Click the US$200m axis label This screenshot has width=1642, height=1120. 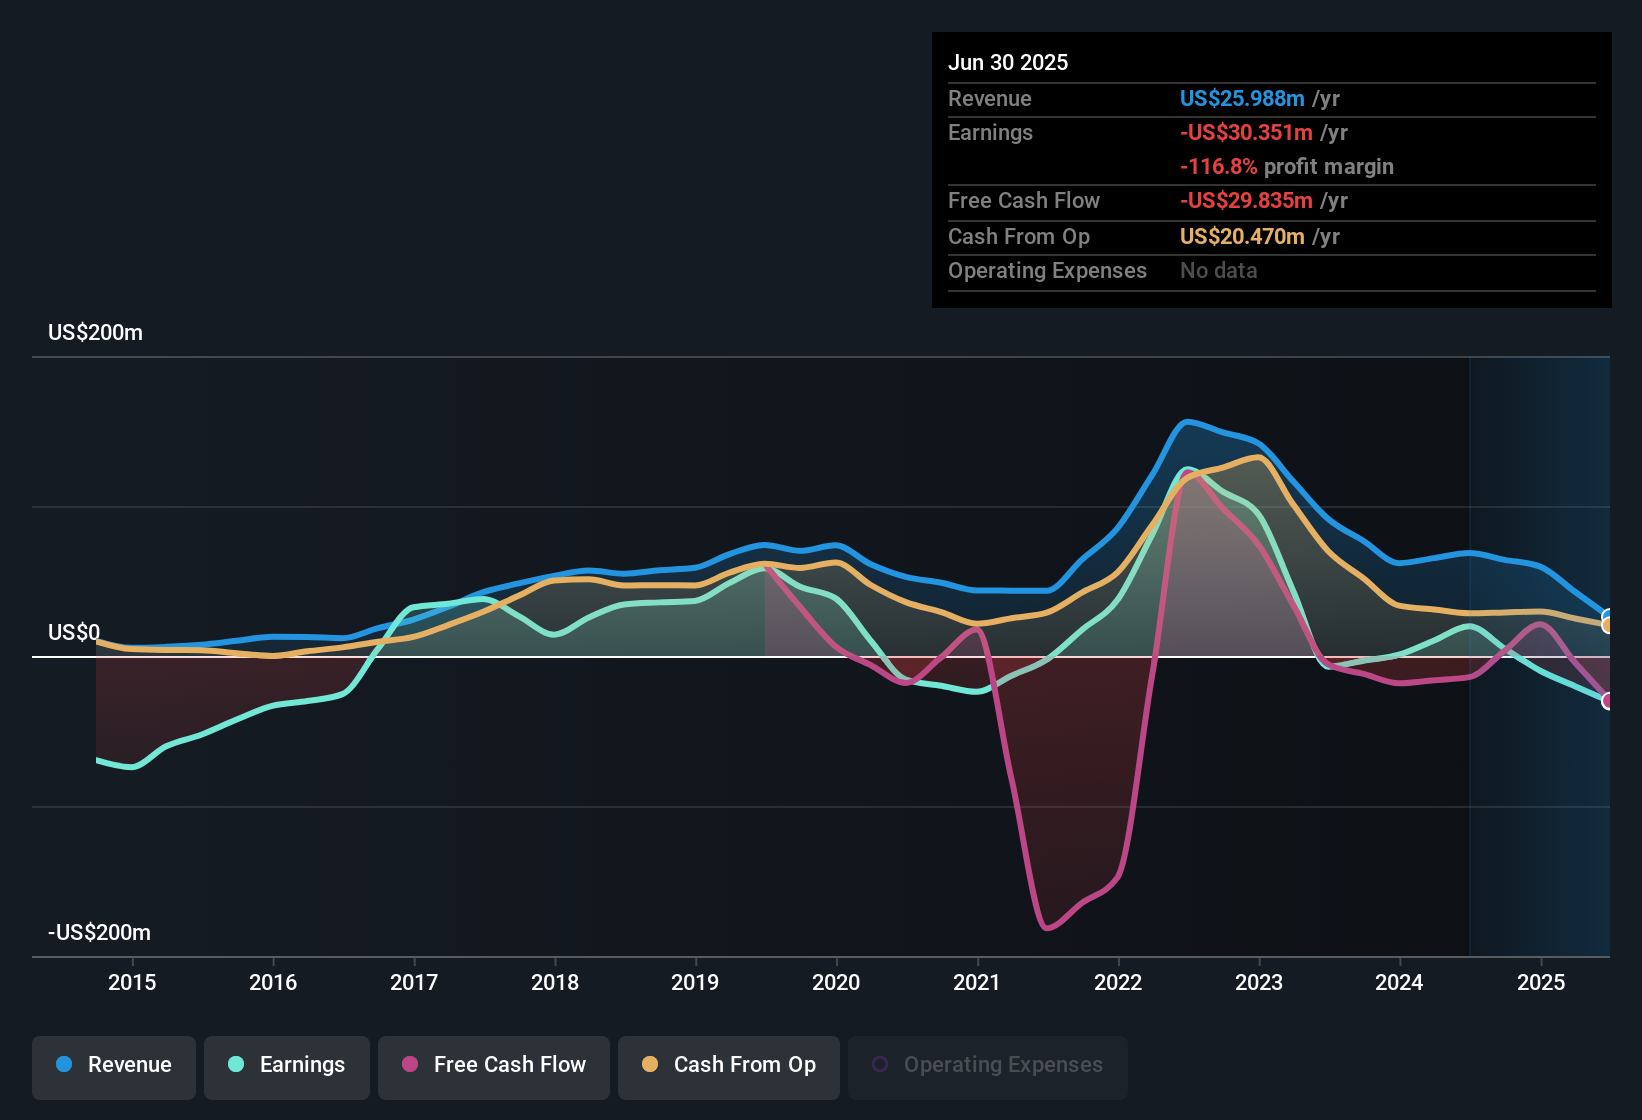click(x=95, y=332)
